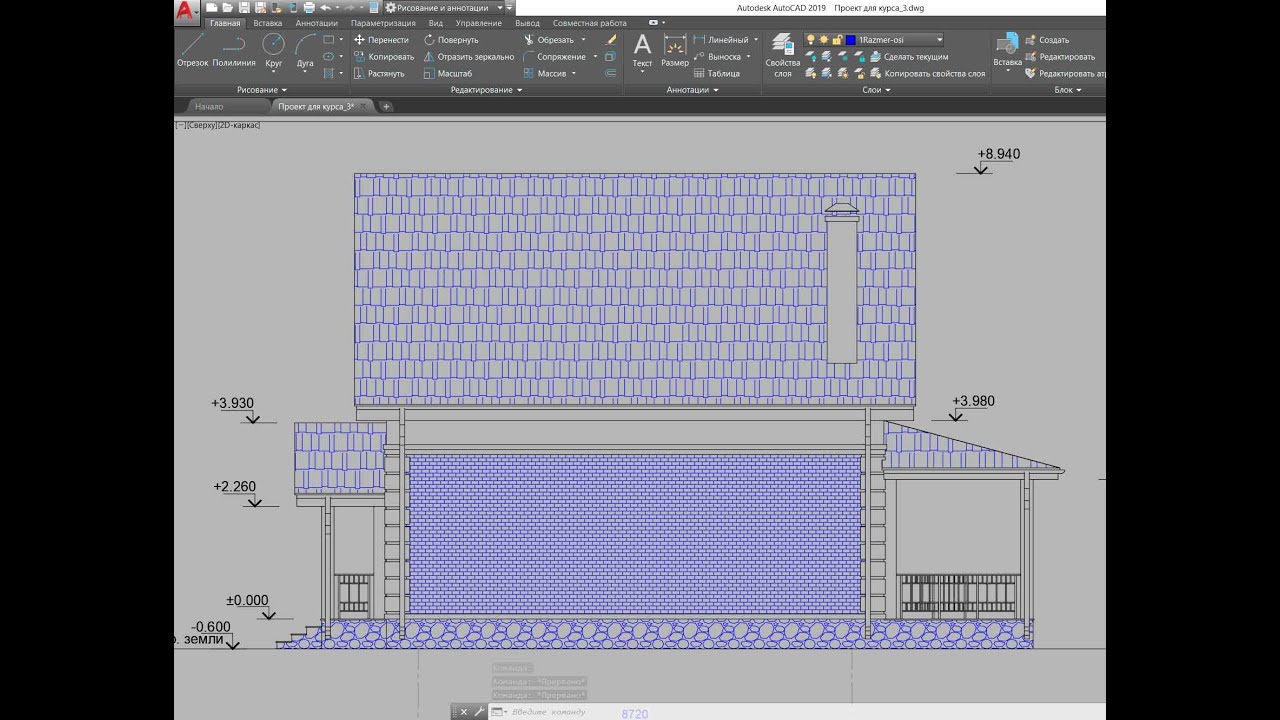The width and height of the screenshot is (1280, 720).
Task: Toggle layer lock padlock icon in layer dropdown
Action: [x=837, y=40]
